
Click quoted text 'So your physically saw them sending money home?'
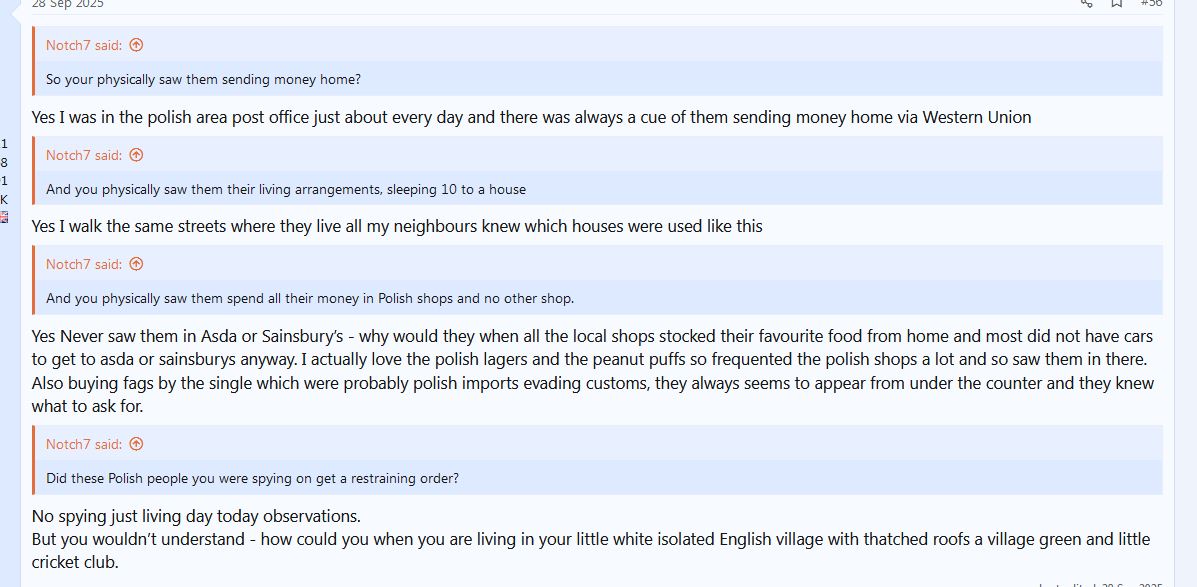point(203,79)
